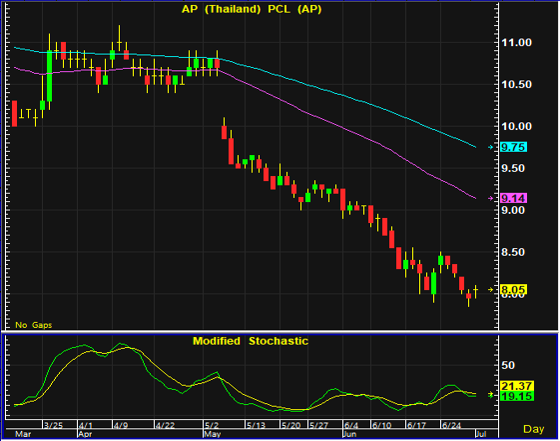
Task: Click the yellow stochastic value 21.37
Action: pyautogui.click(x=517, y=386)
